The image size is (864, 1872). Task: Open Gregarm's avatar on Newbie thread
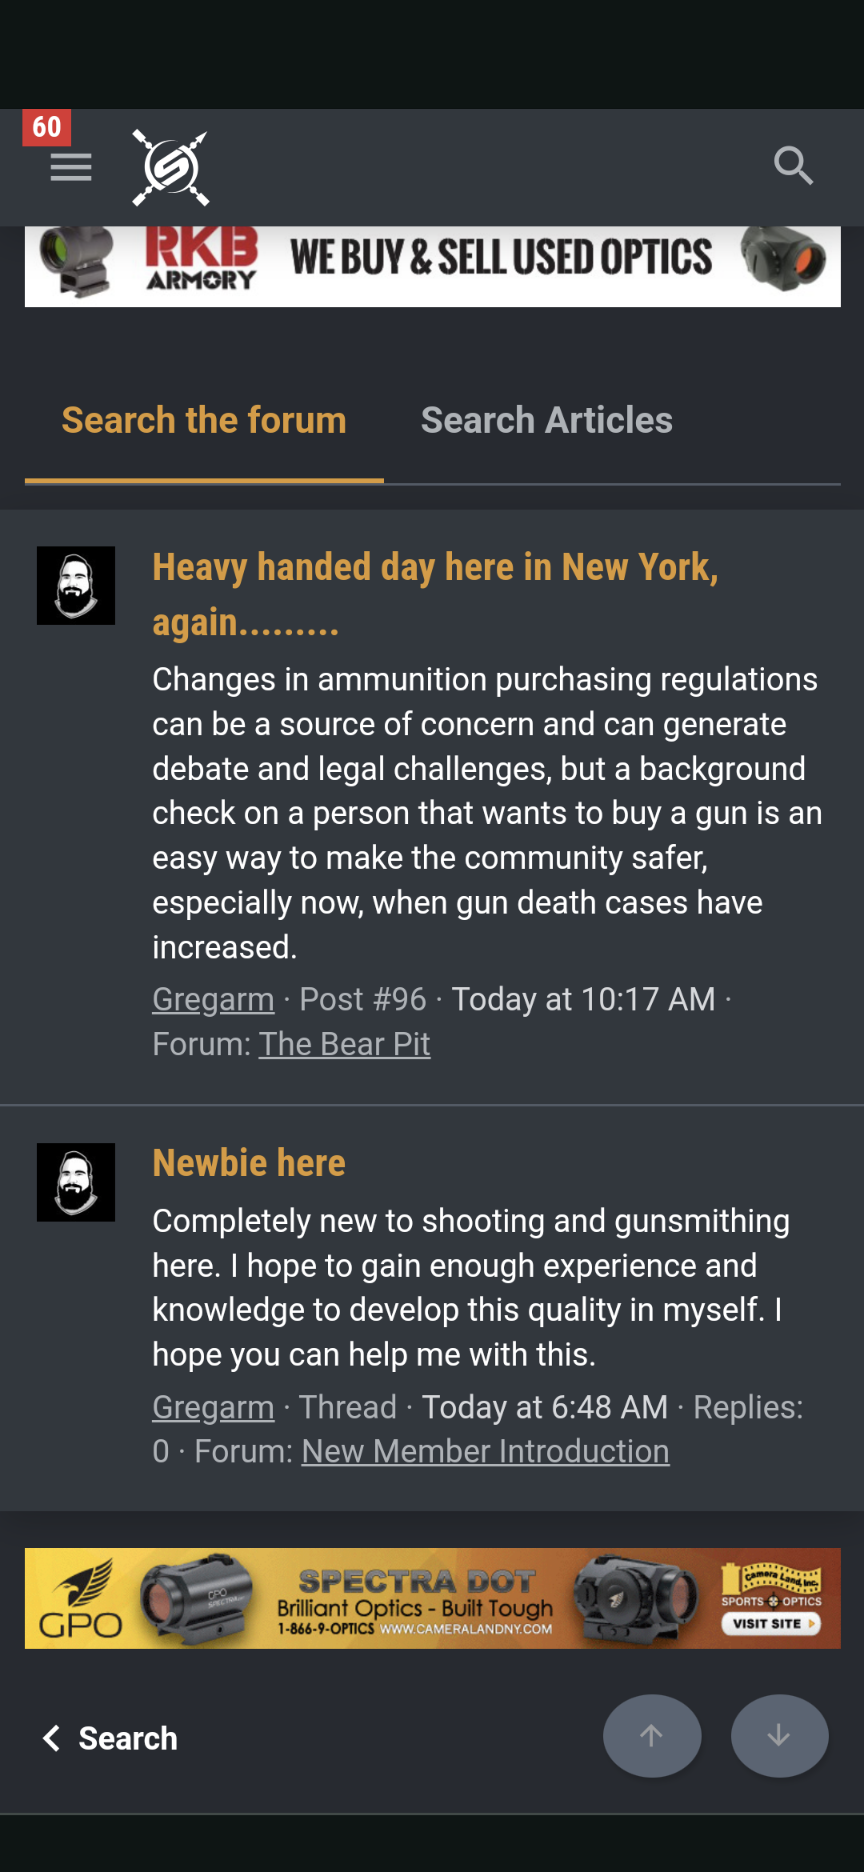click(x=76, y=1182)
